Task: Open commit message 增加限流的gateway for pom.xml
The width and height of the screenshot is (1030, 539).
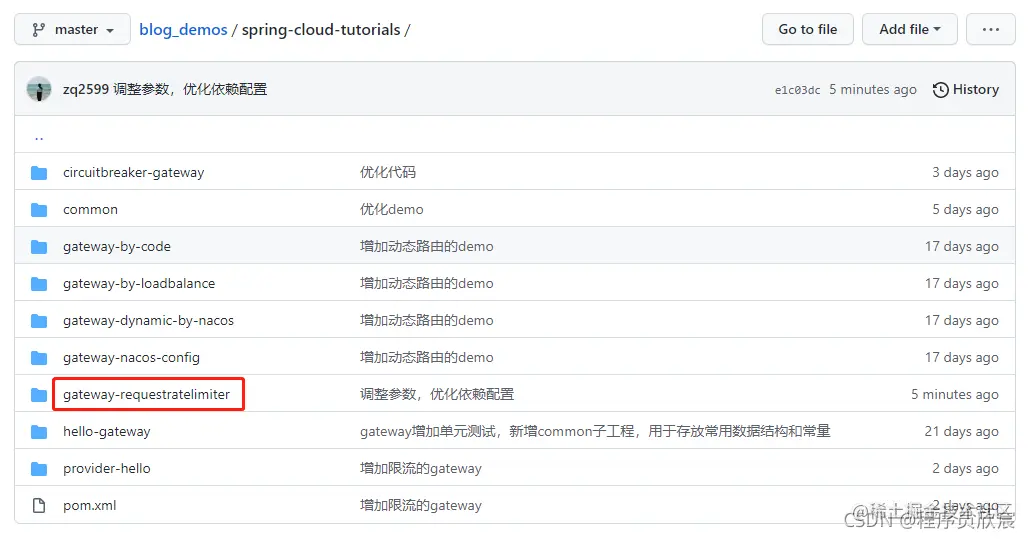Action: (420, 506)
